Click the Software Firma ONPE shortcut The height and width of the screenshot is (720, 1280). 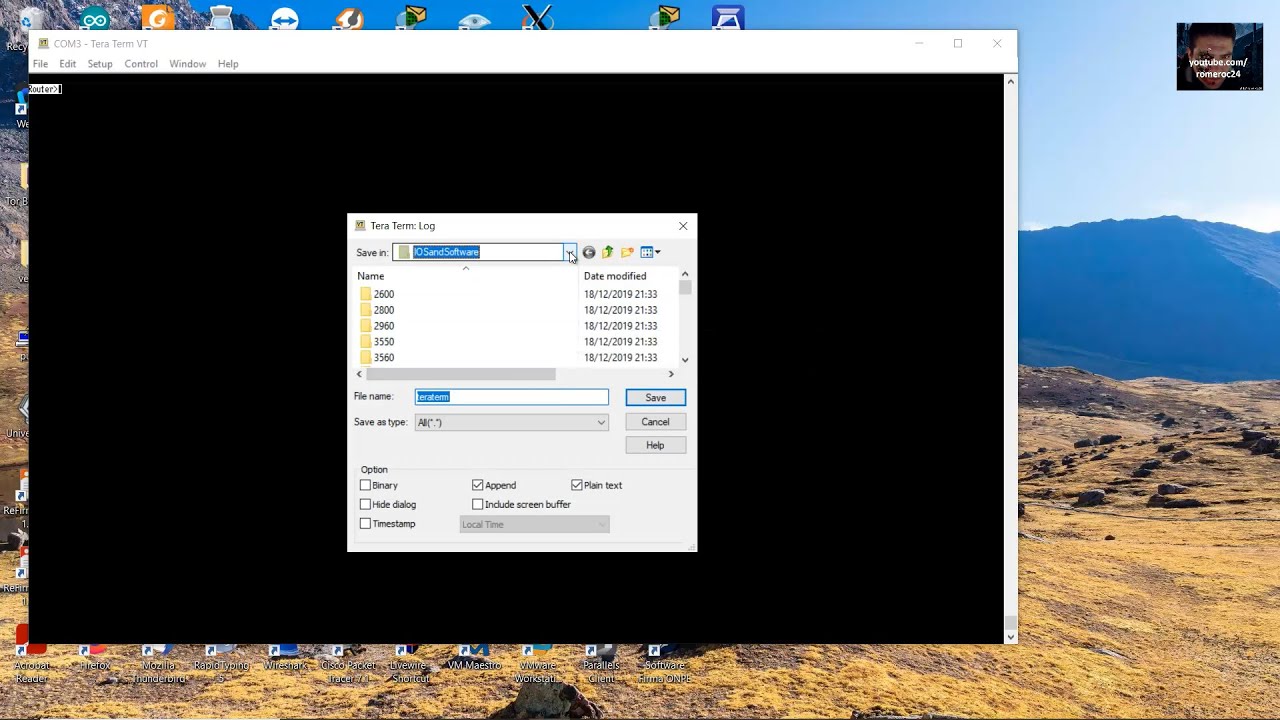click(665, 662)
